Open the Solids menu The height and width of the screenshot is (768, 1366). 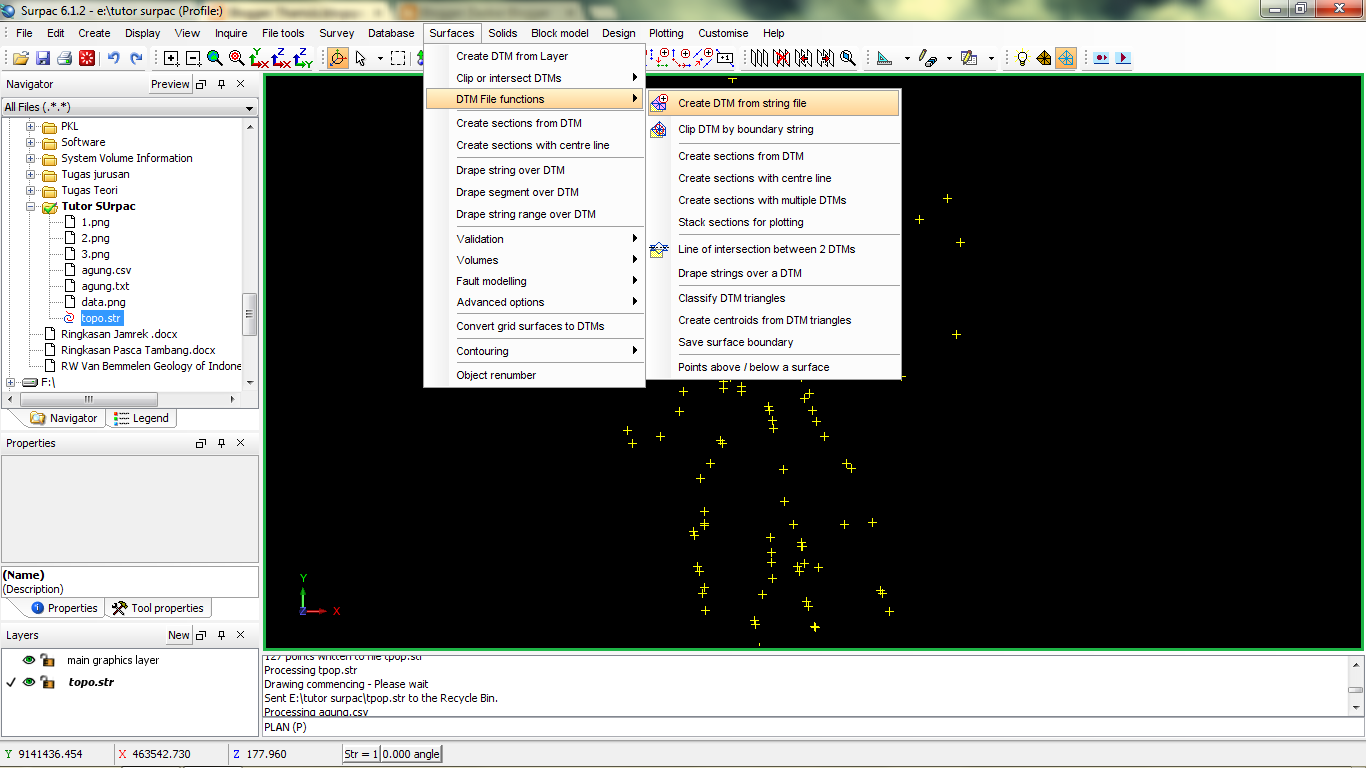click(x=503, y=33)
